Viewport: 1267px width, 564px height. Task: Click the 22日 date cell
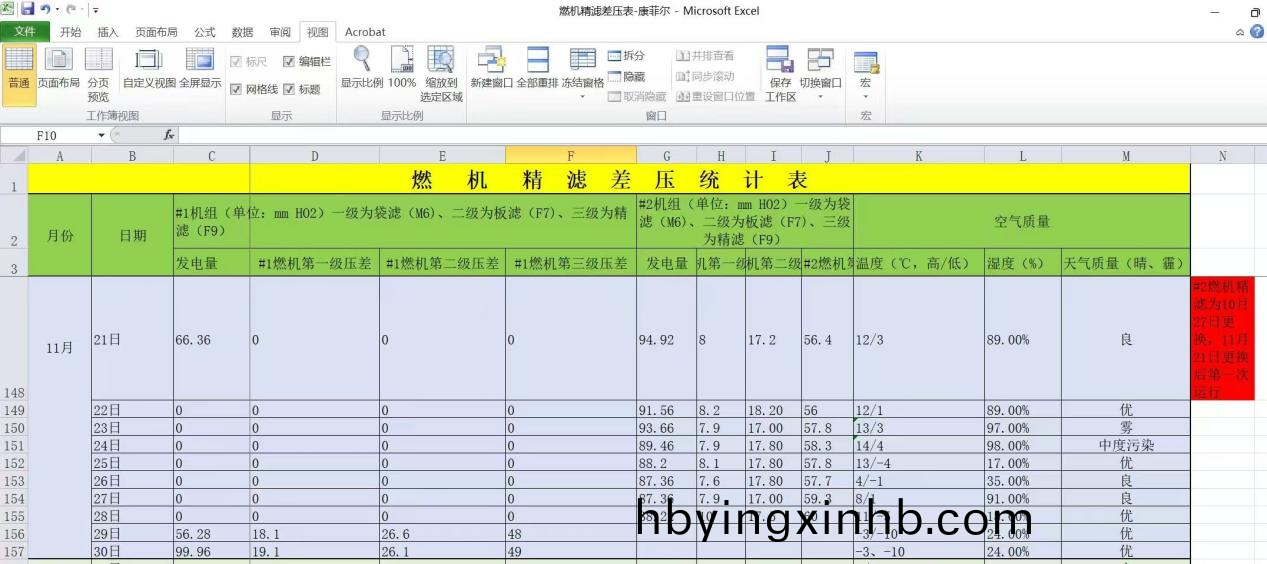click(x=132, y=410)
